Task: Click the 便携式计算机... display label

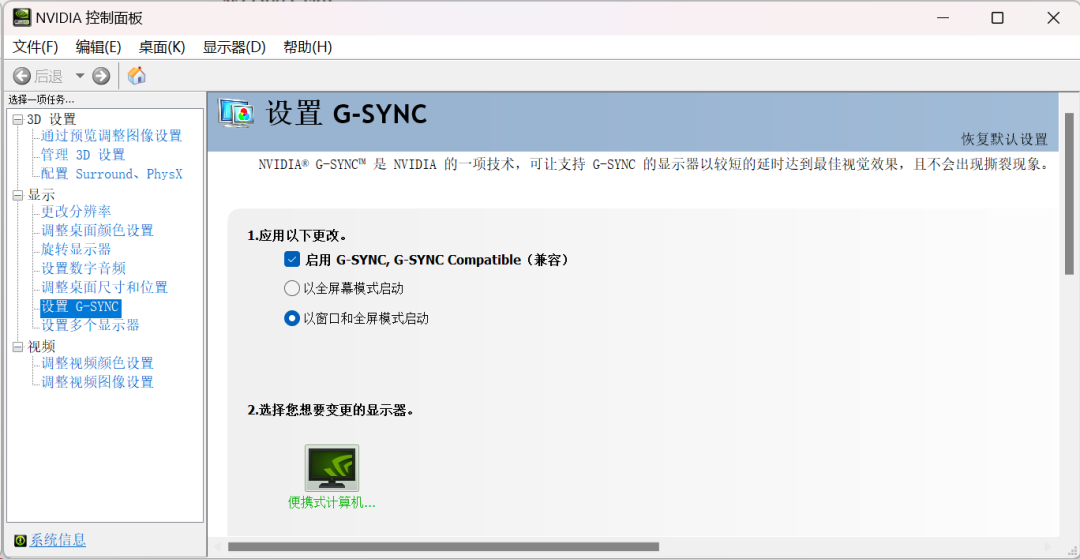Action: coord(332,503)
